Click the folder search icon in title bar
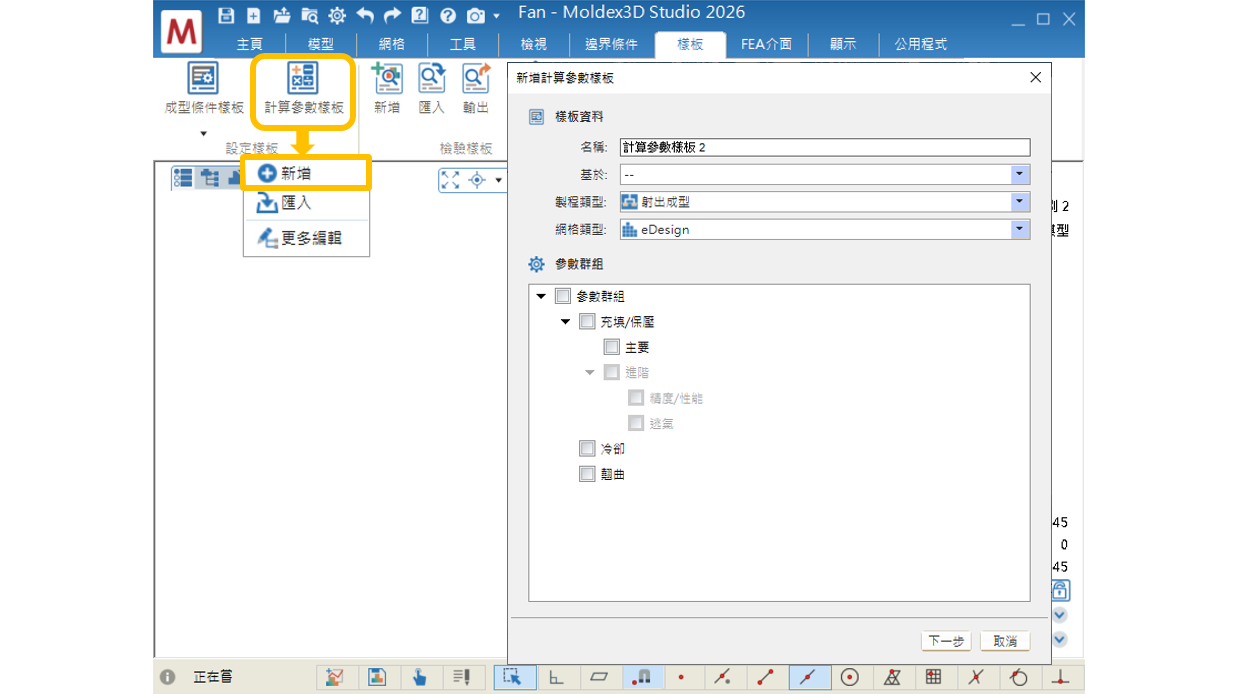 pos(310,15)
